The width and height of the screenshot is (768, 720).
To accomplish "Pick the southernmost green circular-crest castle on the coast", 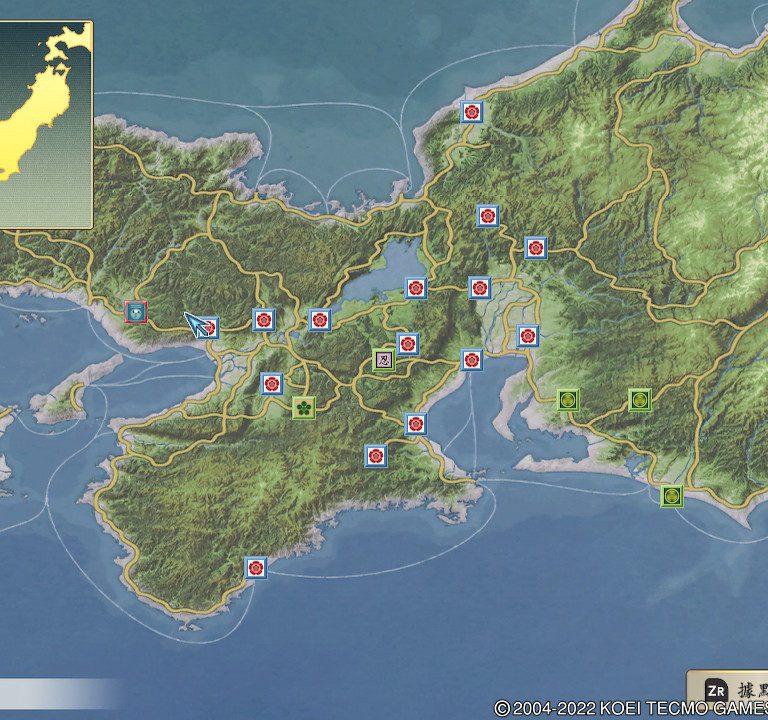I will pos(672,495).
